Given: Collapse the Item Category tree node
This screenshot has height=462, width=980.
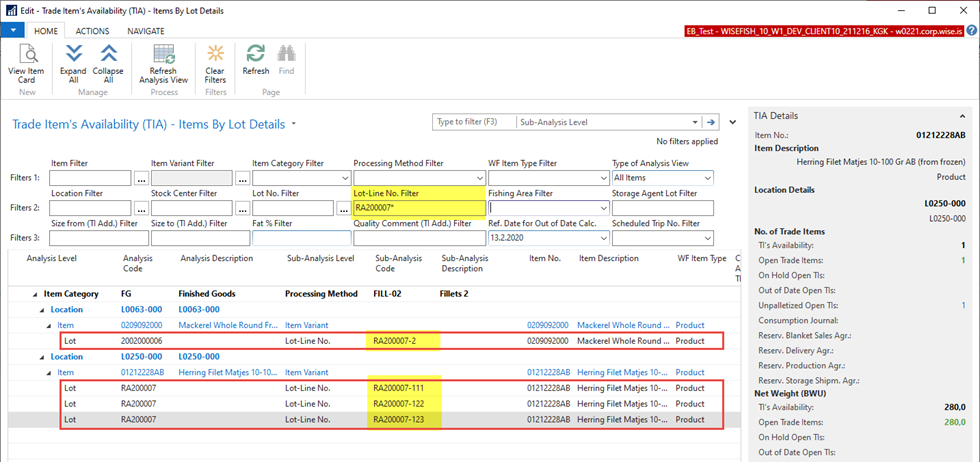Looking at the screenshot, I should tap(37, 294).
